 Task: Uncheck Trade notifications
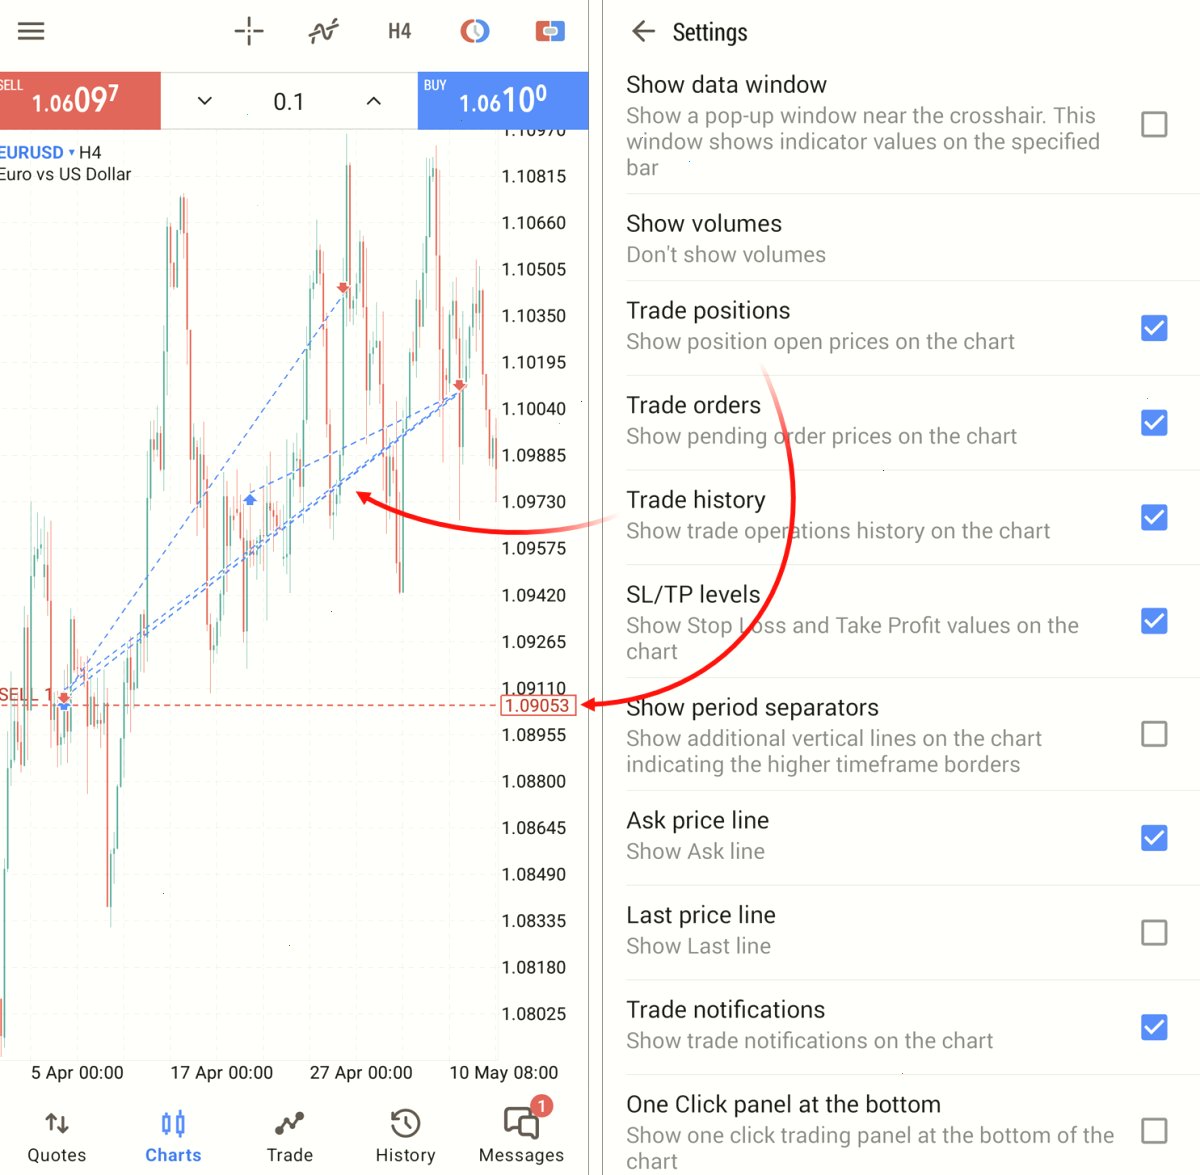tap(1154, 1027)
